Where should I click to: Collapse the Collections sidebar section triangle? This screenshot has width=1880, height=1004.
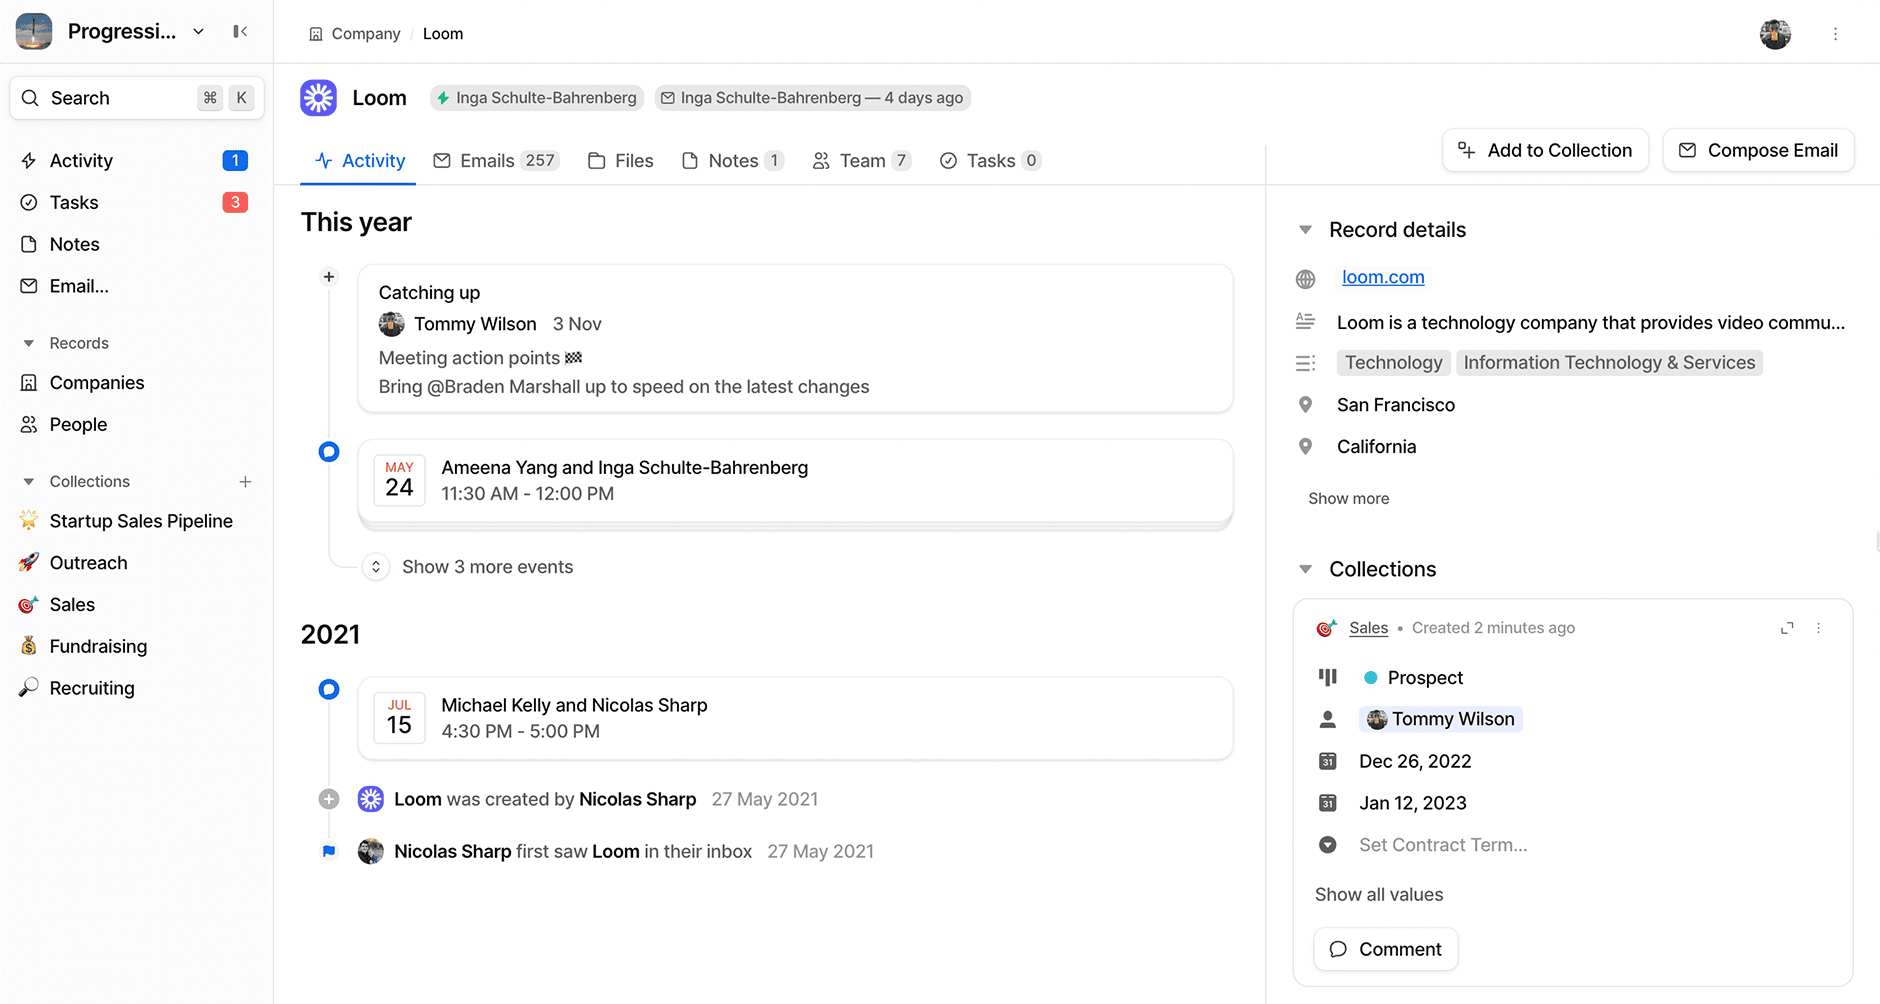point(29,482)
